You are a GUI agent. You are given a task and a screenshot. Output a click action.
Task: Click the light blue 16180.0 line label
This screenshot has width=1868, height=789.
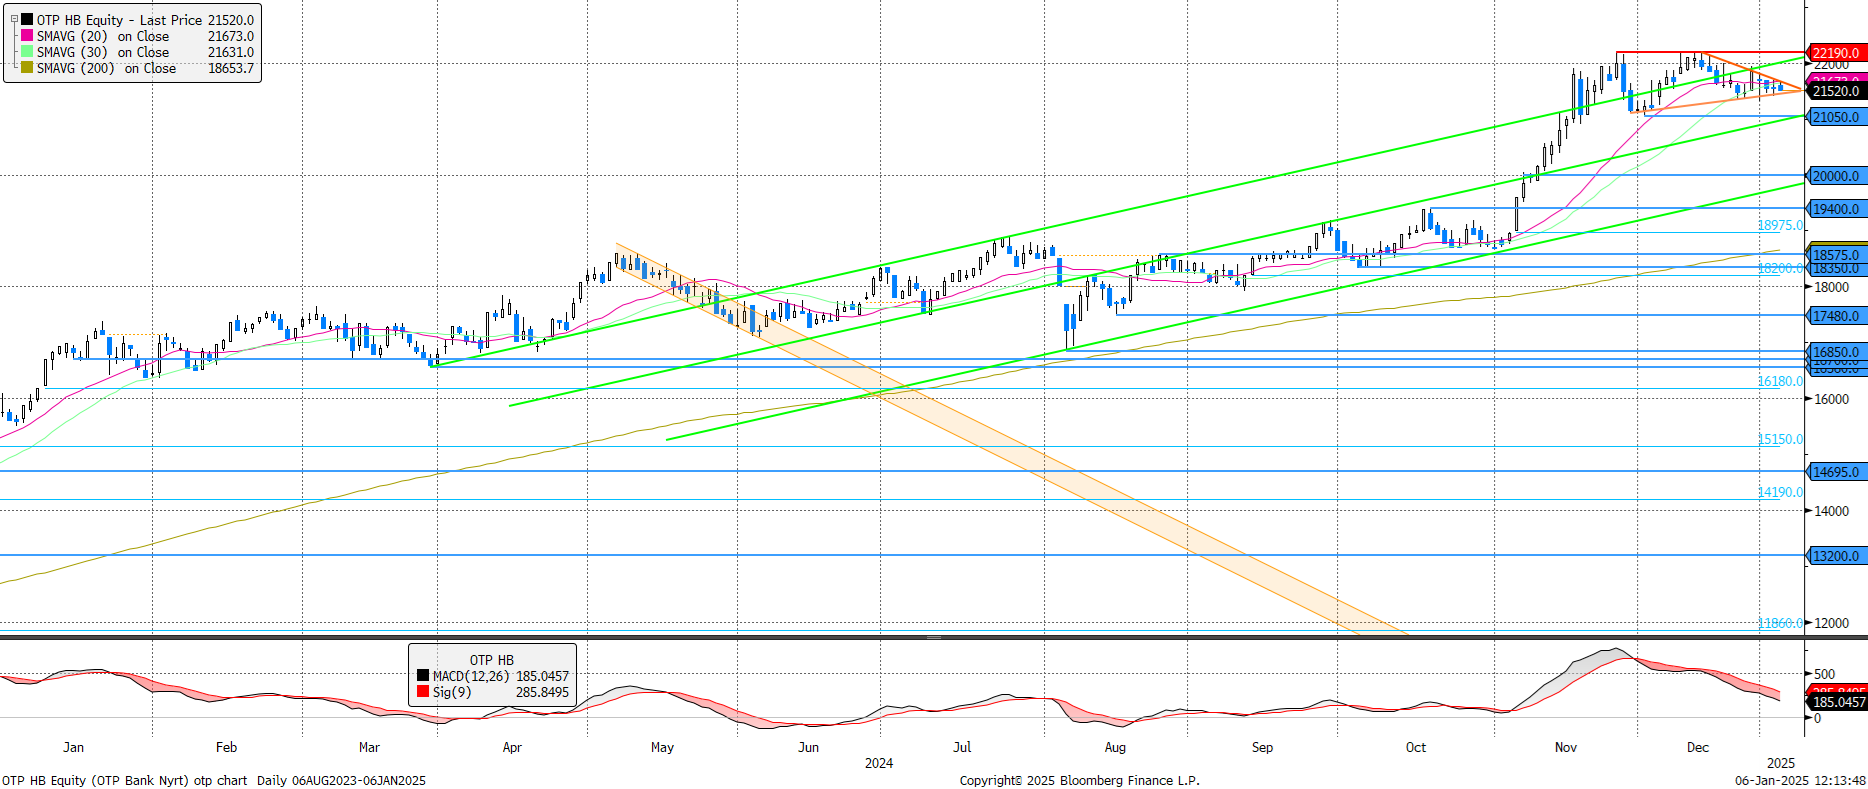tap(1780, 382)
